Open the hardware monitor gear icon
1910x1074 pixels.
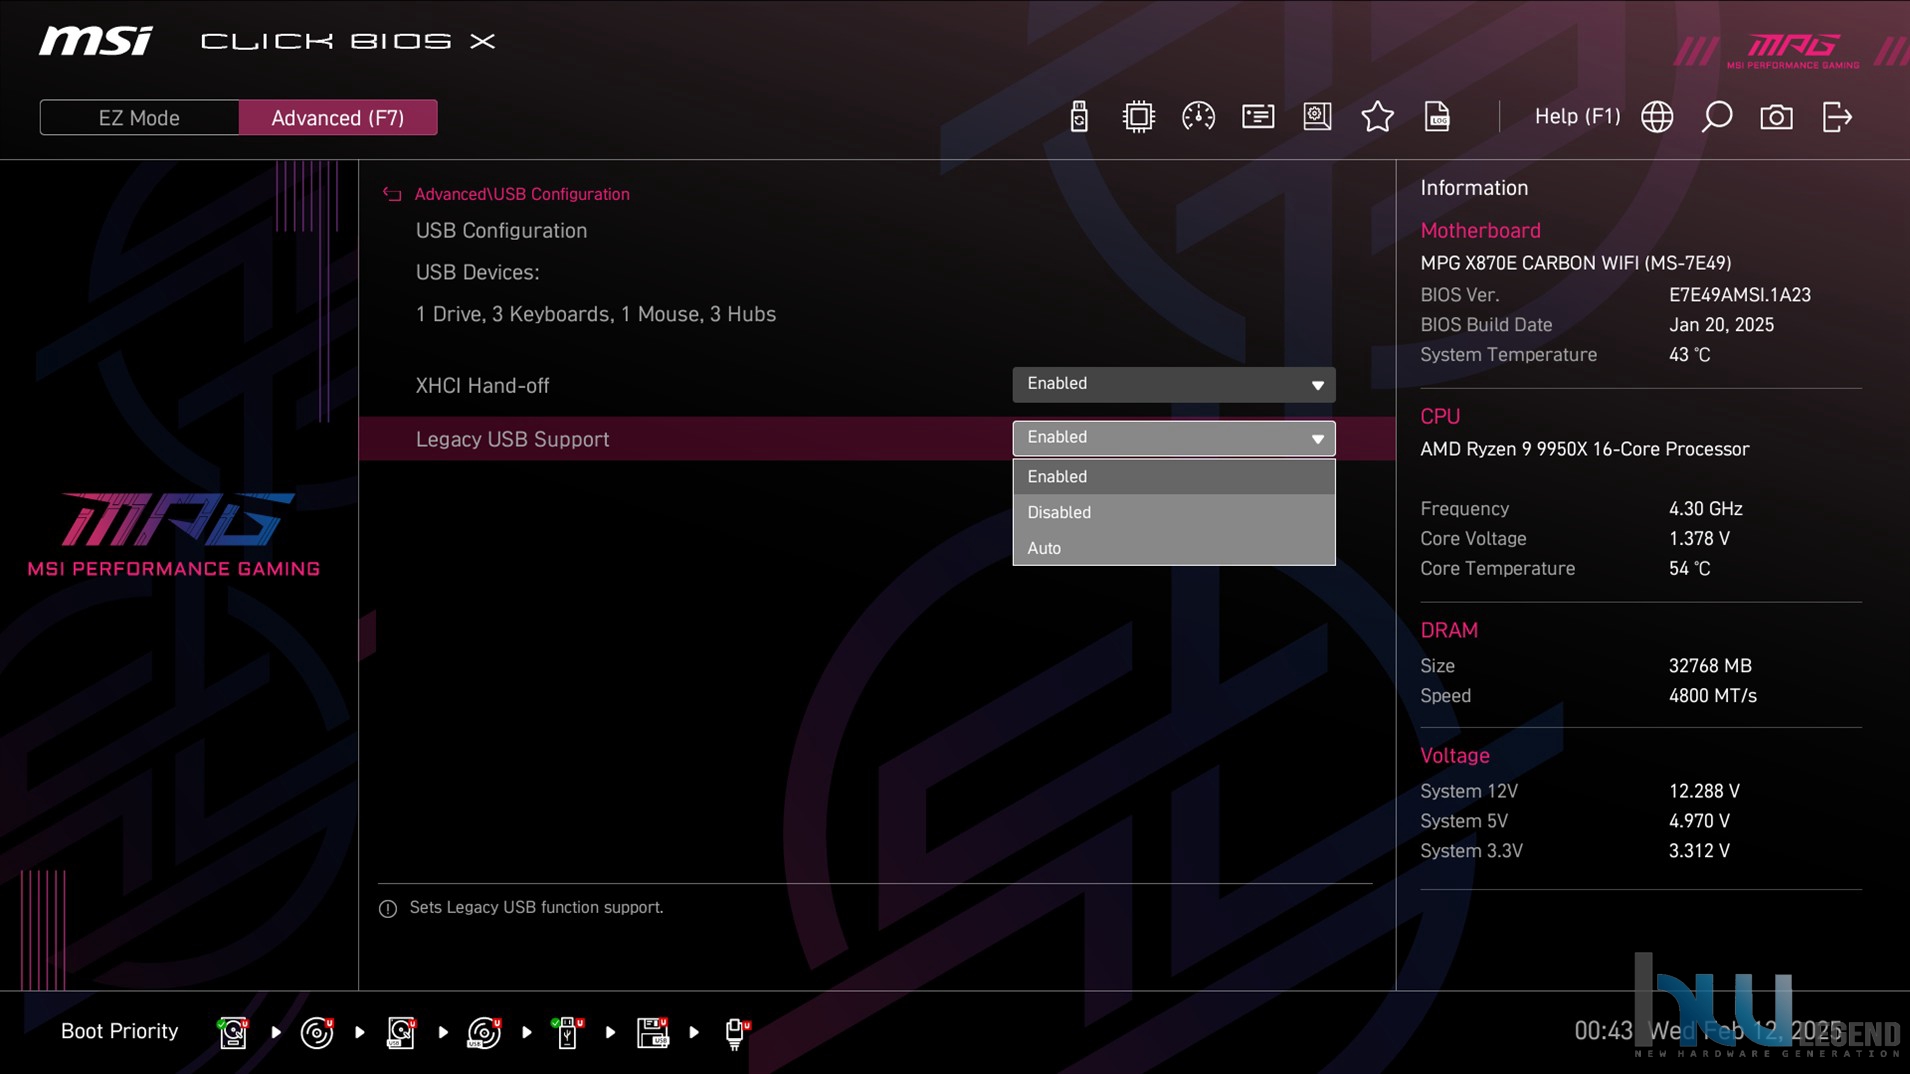pyautogui.click(x=1317, y=117)
